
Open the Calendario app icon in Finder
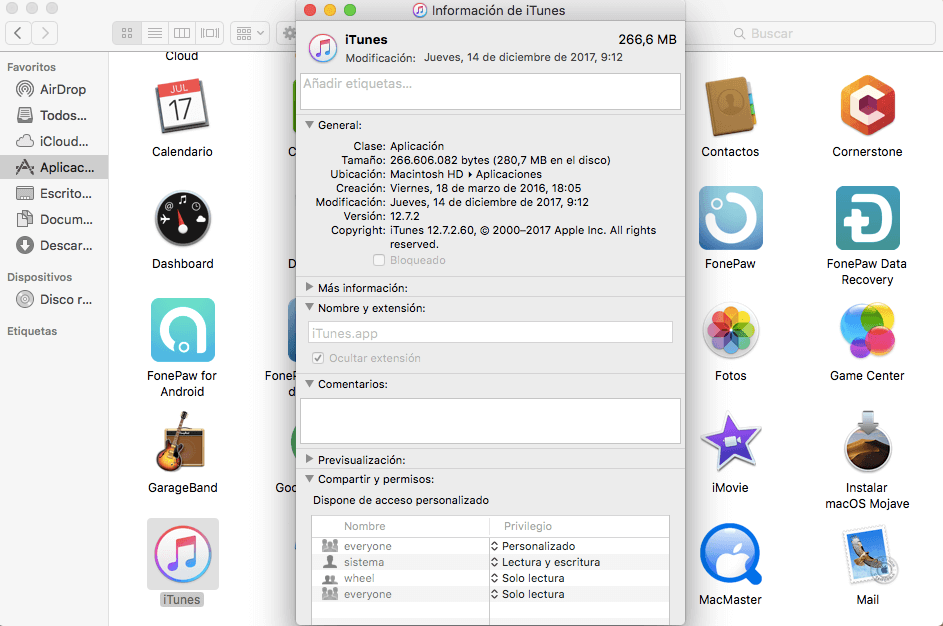tap(182, 106)
